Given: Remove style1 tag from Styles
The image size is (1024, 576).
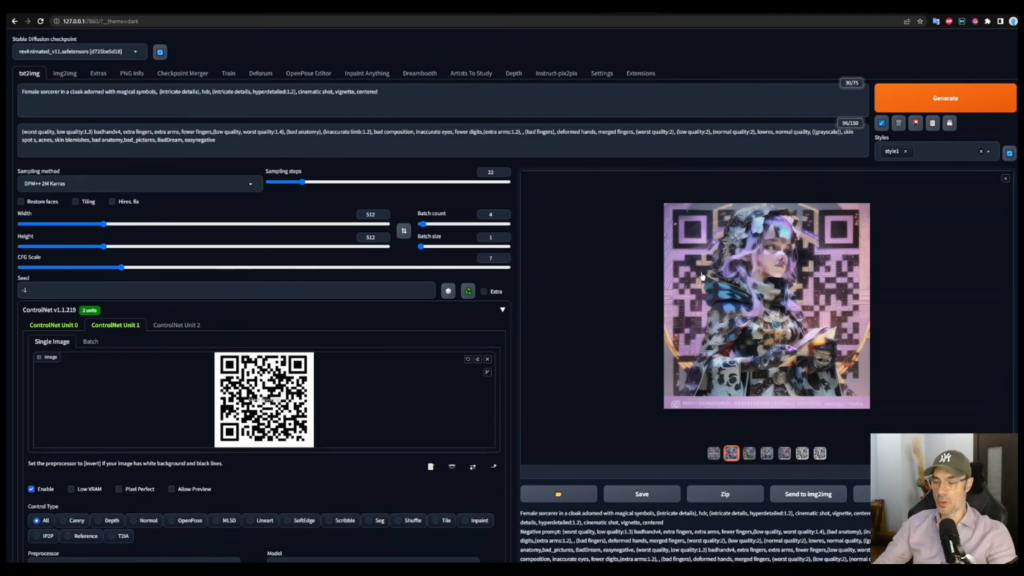Looking at the screenshot, I should [x=905, y=152].
